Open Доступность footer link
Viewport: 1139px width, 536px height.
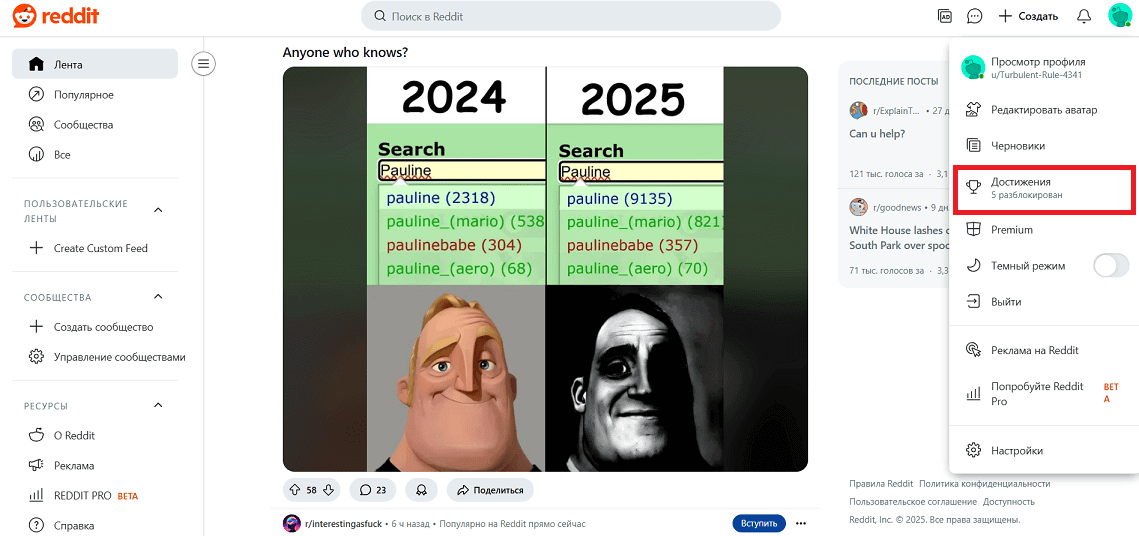pos(1008,502)
